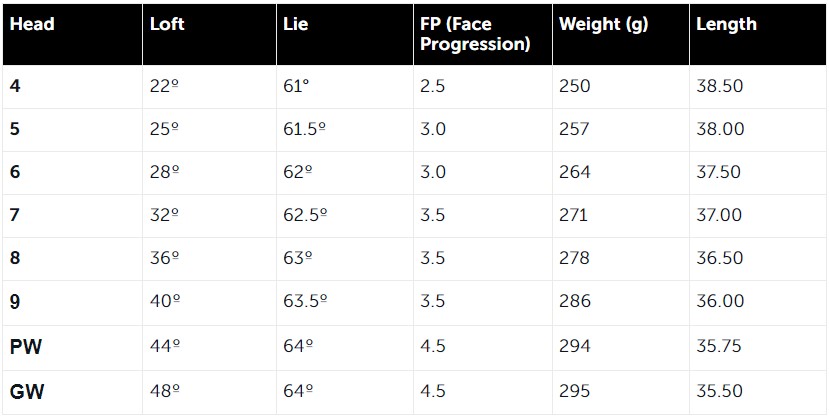Viewport: 829px width, 418px height.
Task: Click the 32º loft value
Action: coord(164,215)
